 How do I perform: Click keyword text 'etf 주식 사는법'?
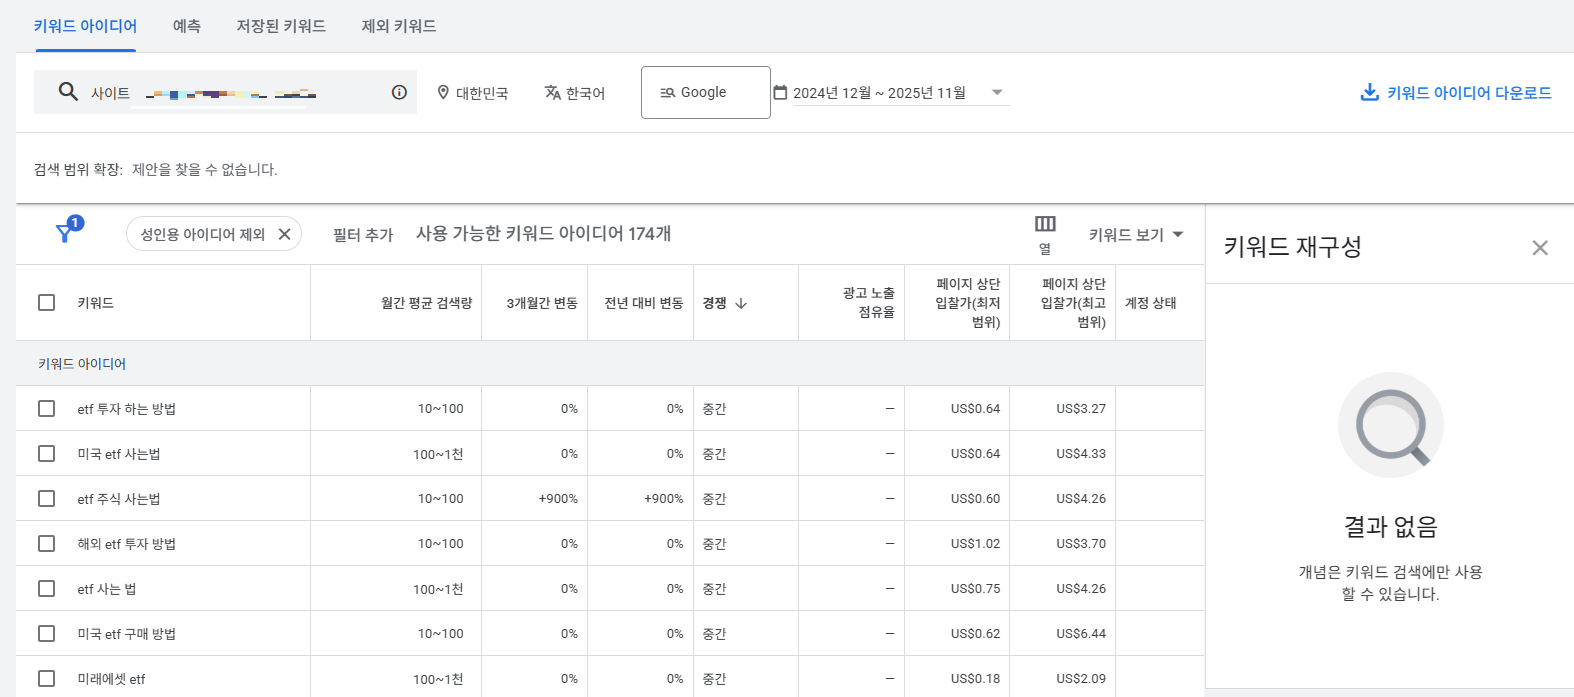coord(118,498)
